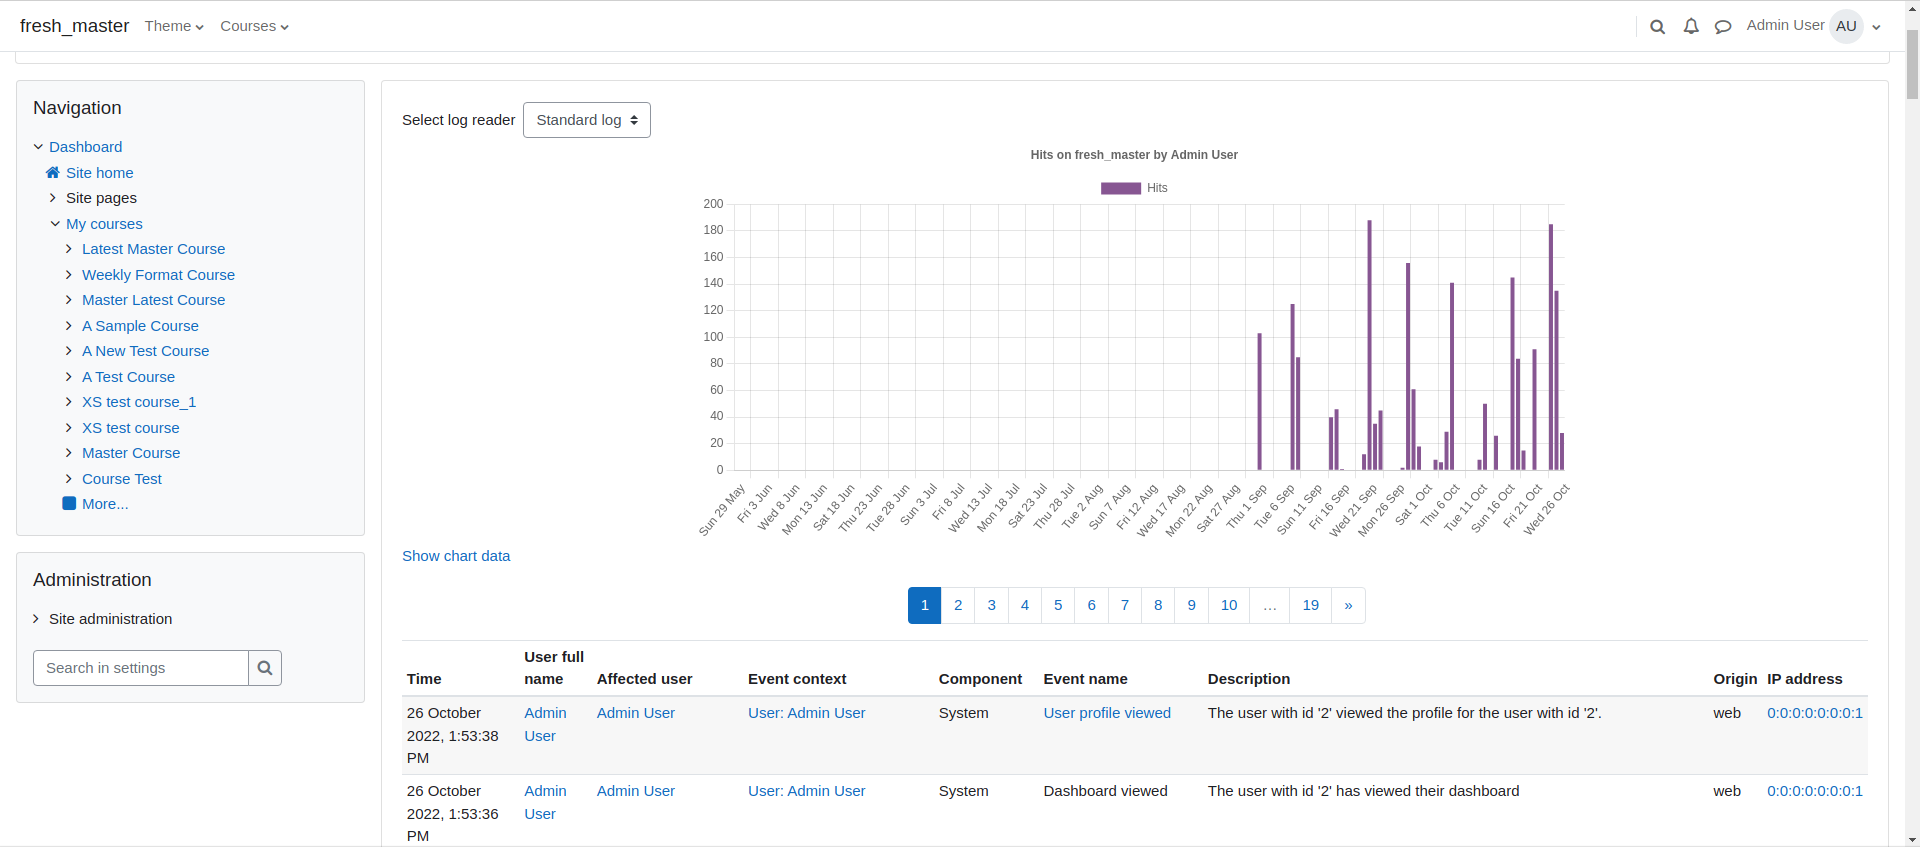1920x847 pixels.
Task: Open User: Admin User context in first row
Action: [806, 713]
